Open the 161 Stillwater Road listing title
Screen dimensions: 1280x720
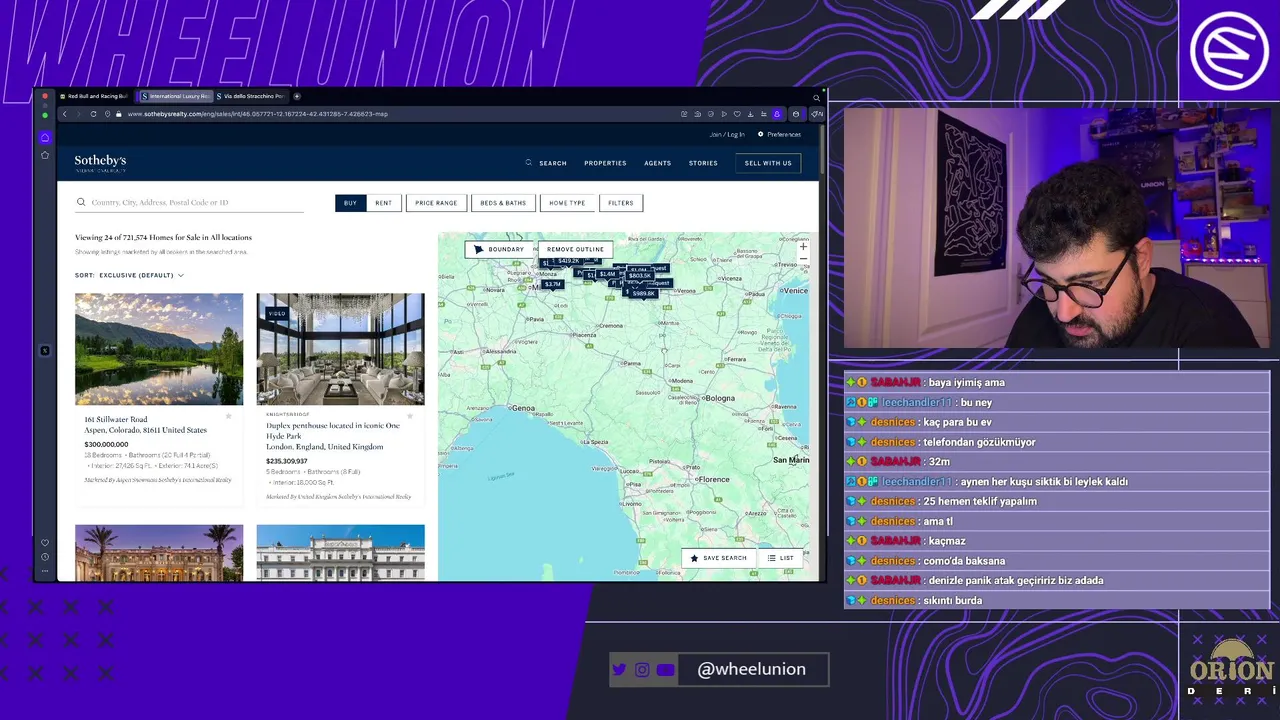146,425
